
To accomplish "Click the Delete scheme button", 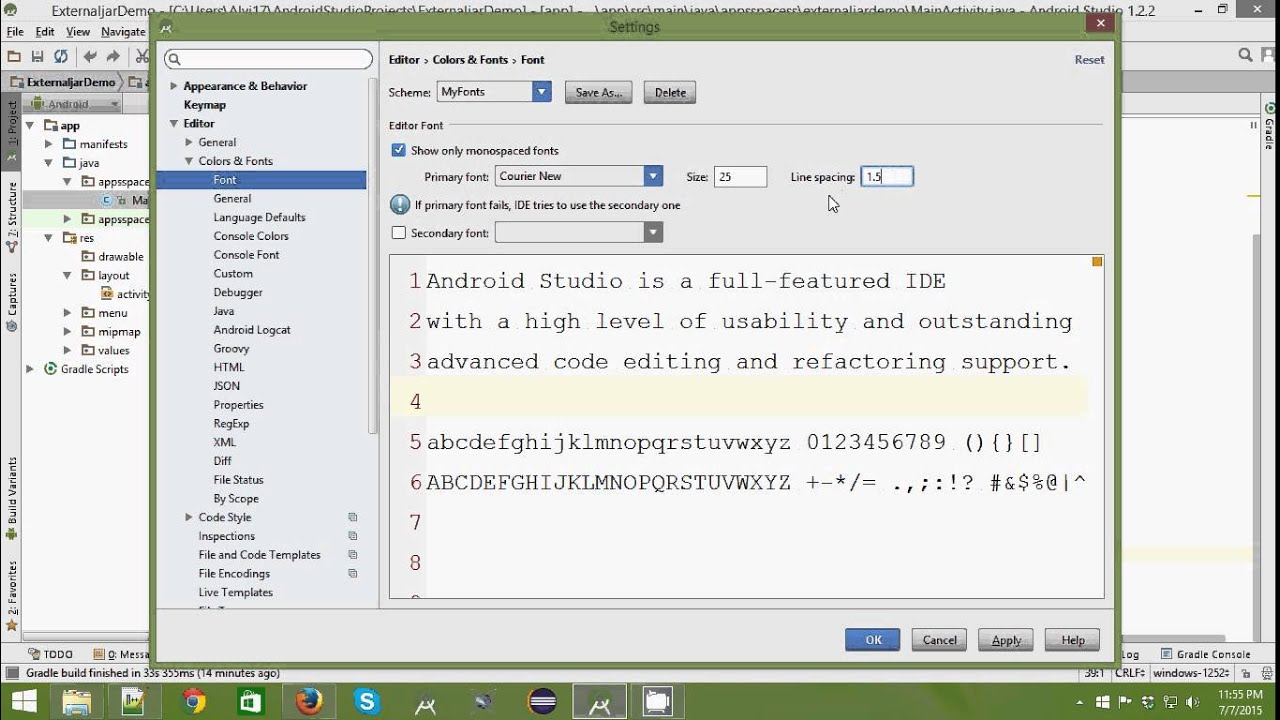I will pyautogui.click(x=670, y=92).
